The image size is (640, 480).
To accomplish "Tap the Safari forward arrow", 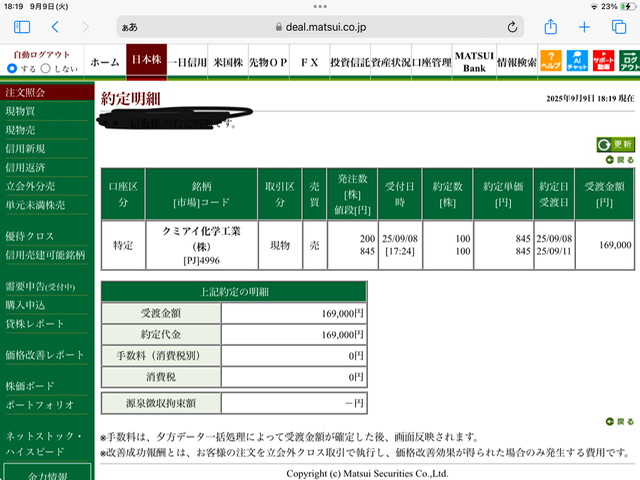I will (85, 27).
